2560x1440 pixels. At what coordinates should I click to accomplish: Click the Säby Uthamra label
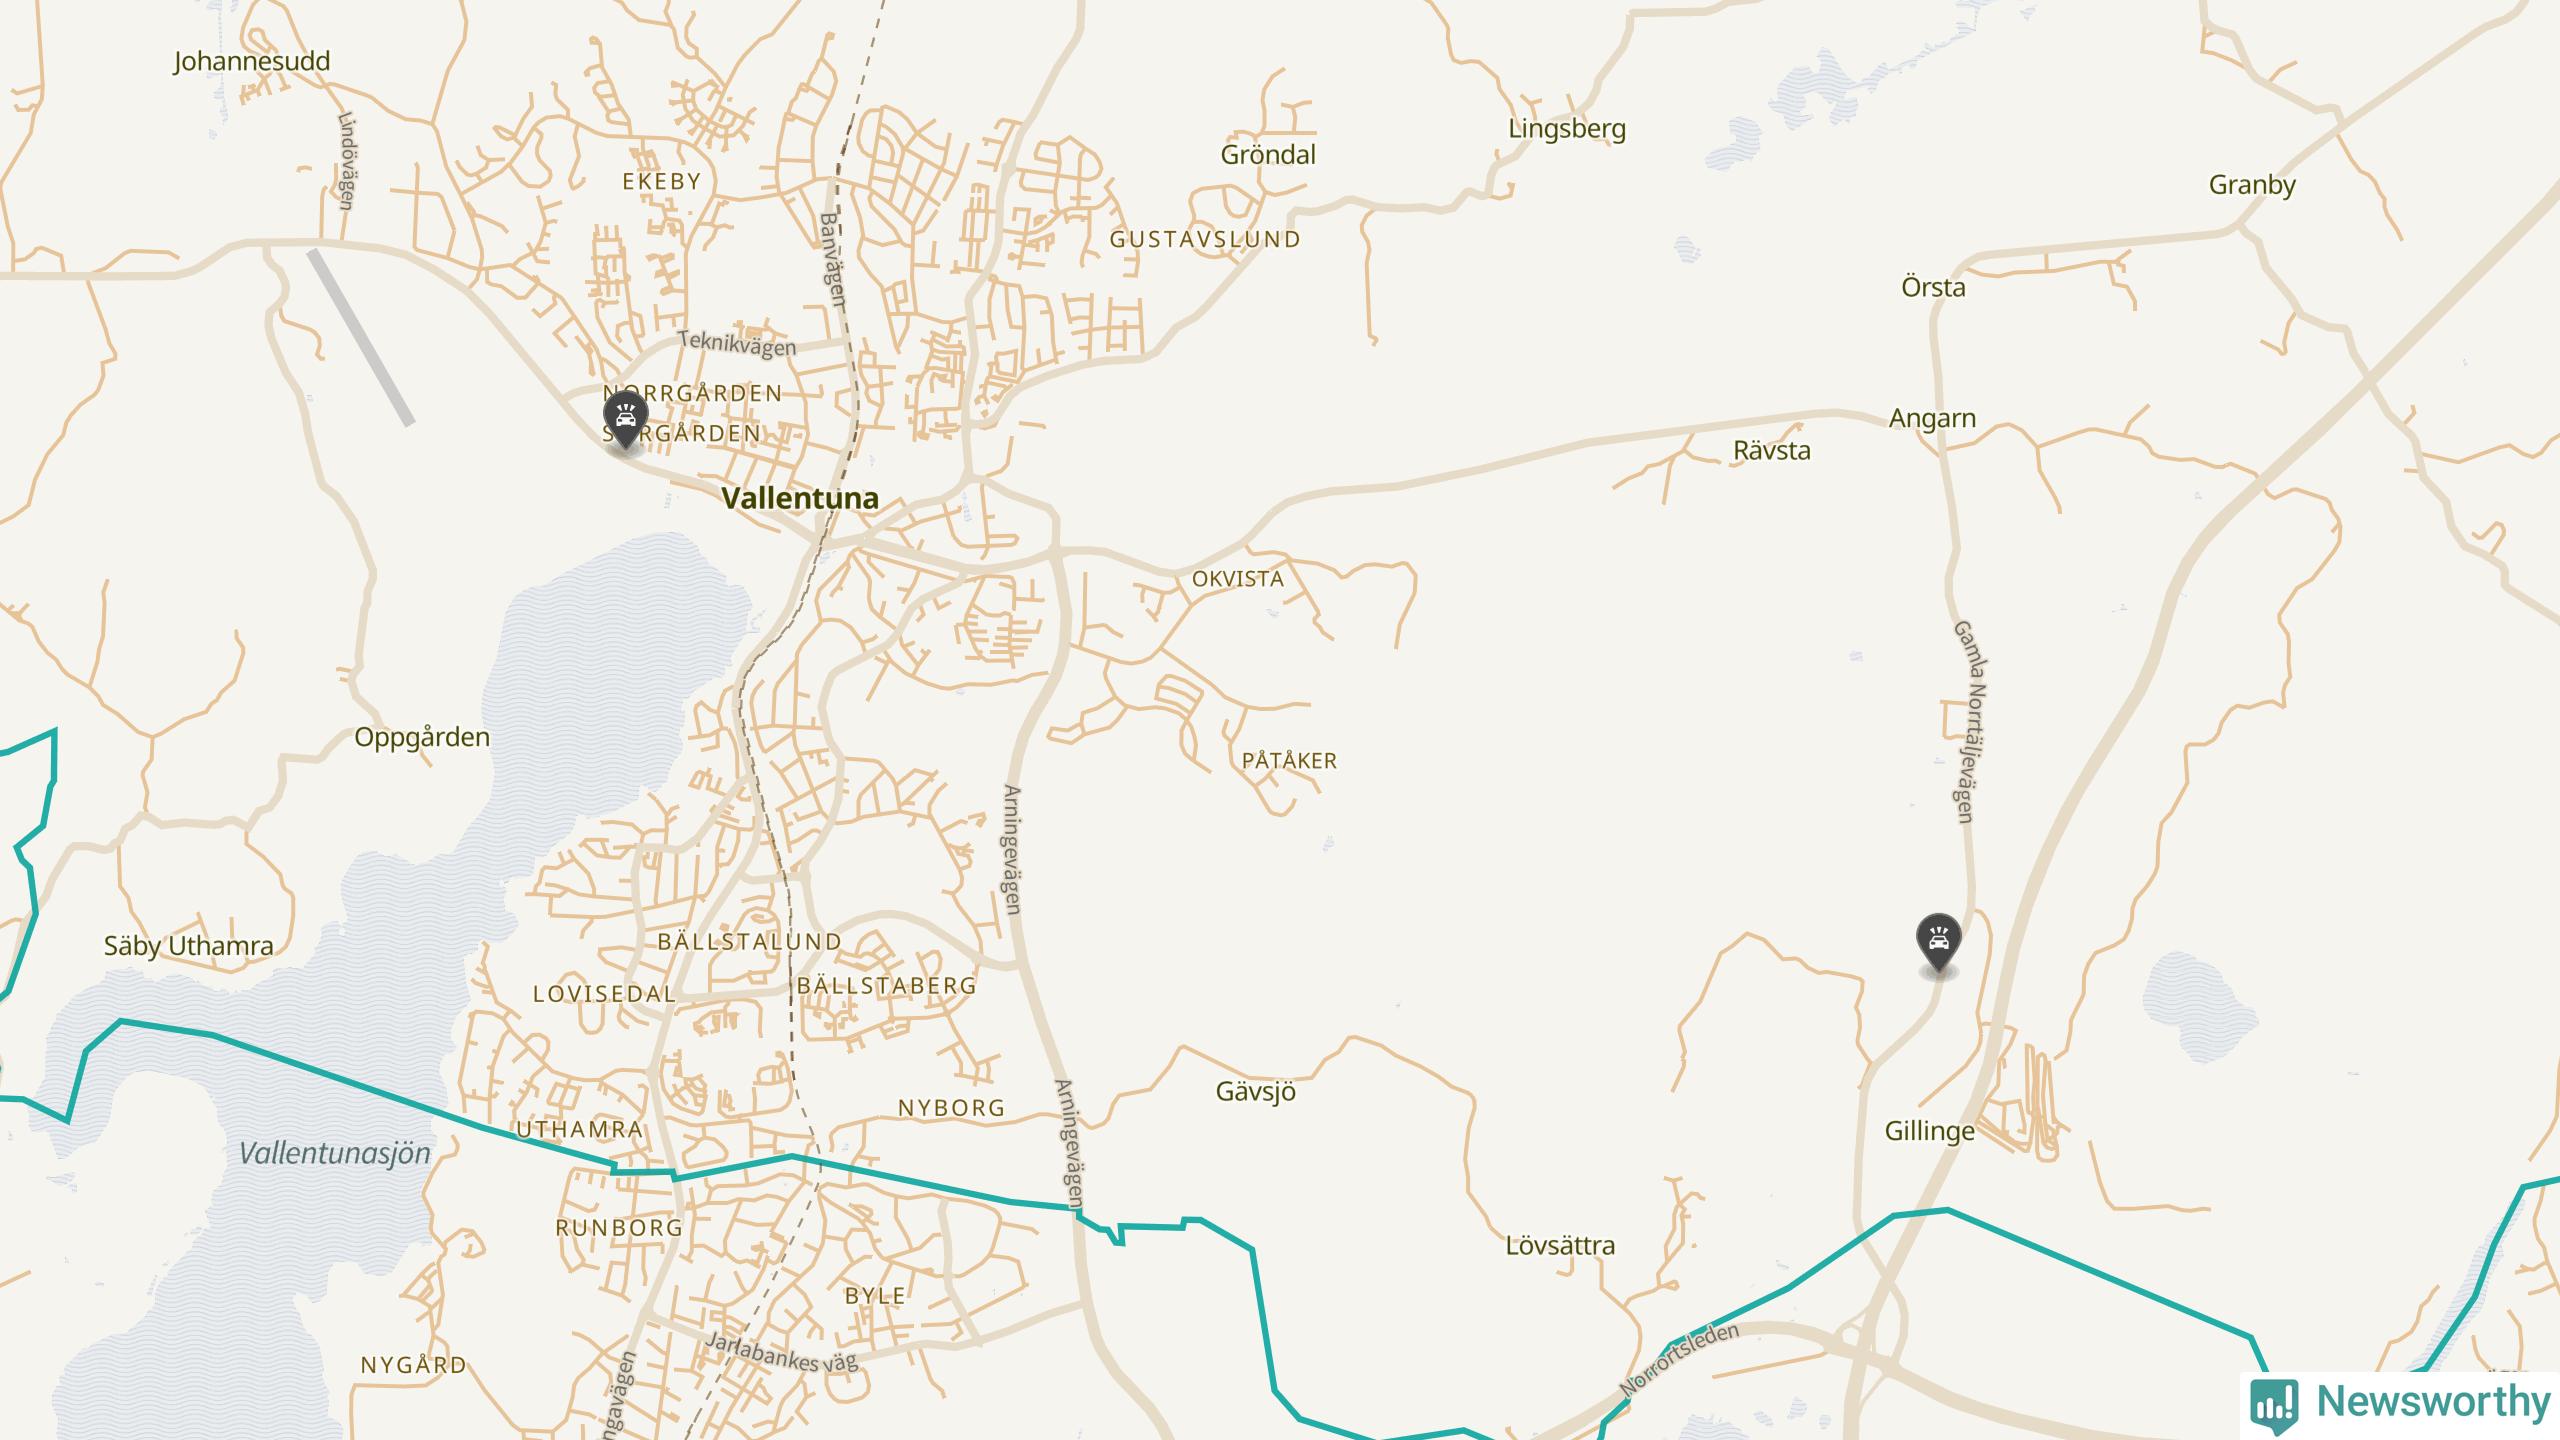(189, 946)
